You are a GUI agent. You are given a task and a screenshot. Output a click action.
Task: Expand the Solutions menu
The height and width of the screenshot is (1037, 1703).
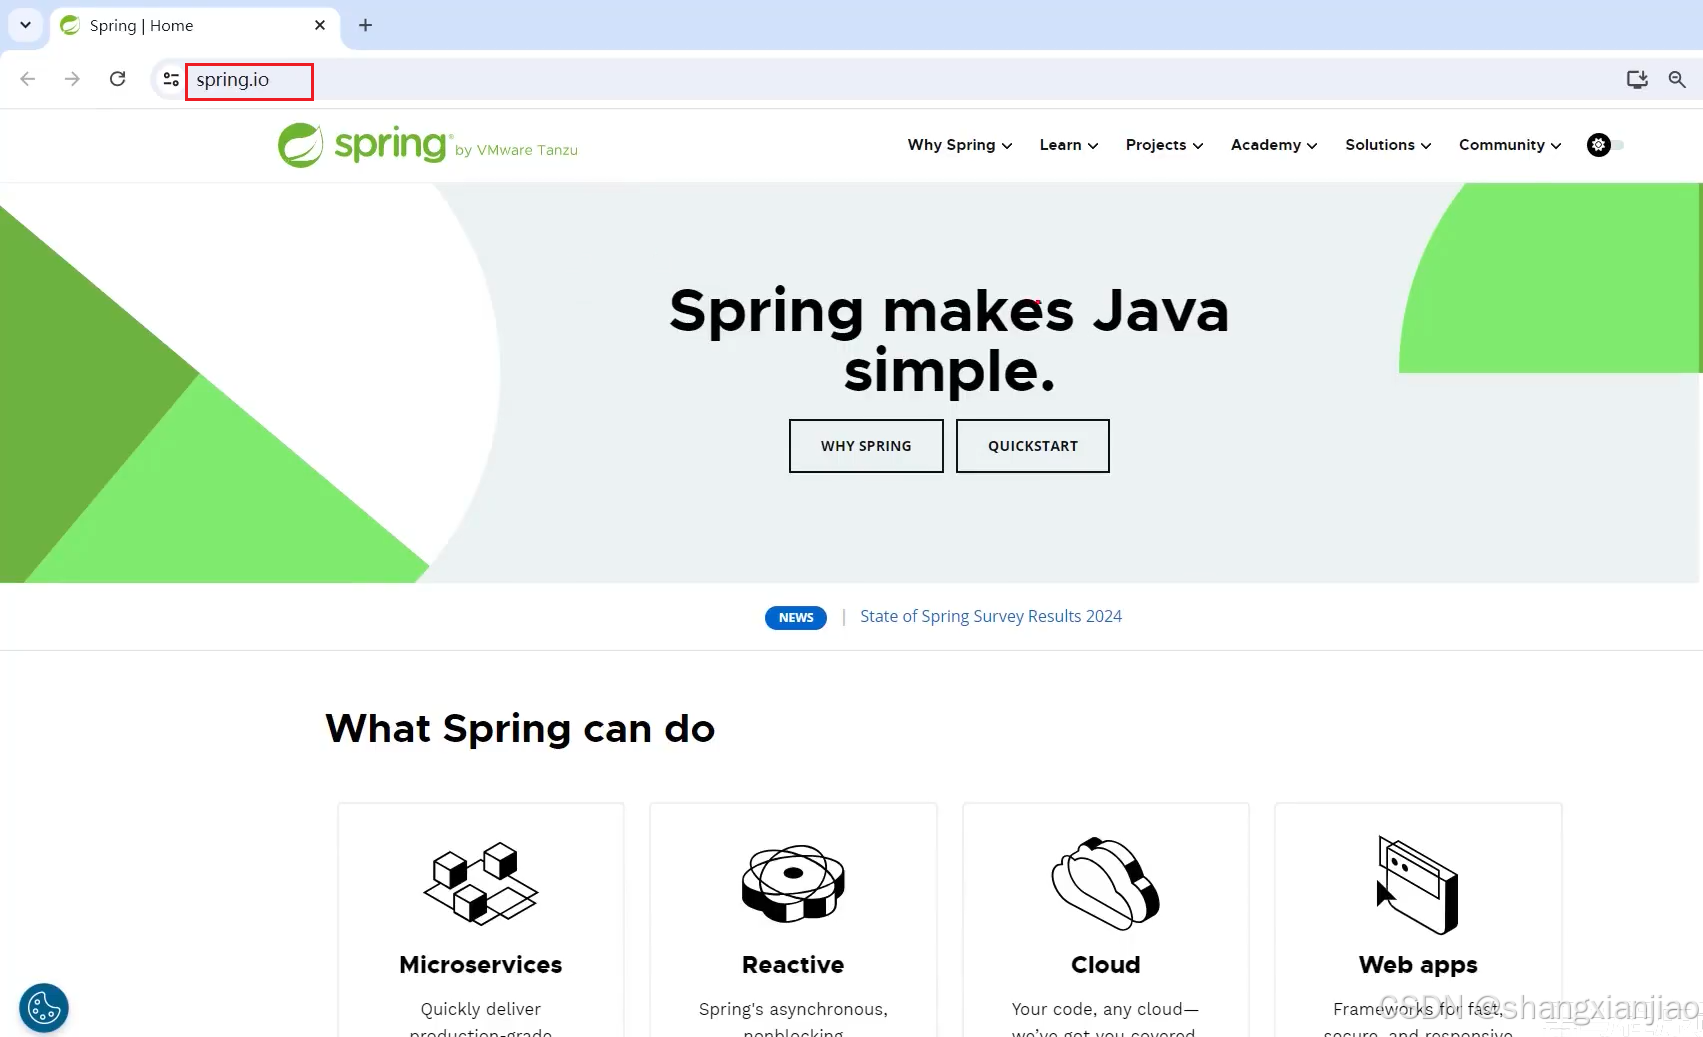[1388, 145]
